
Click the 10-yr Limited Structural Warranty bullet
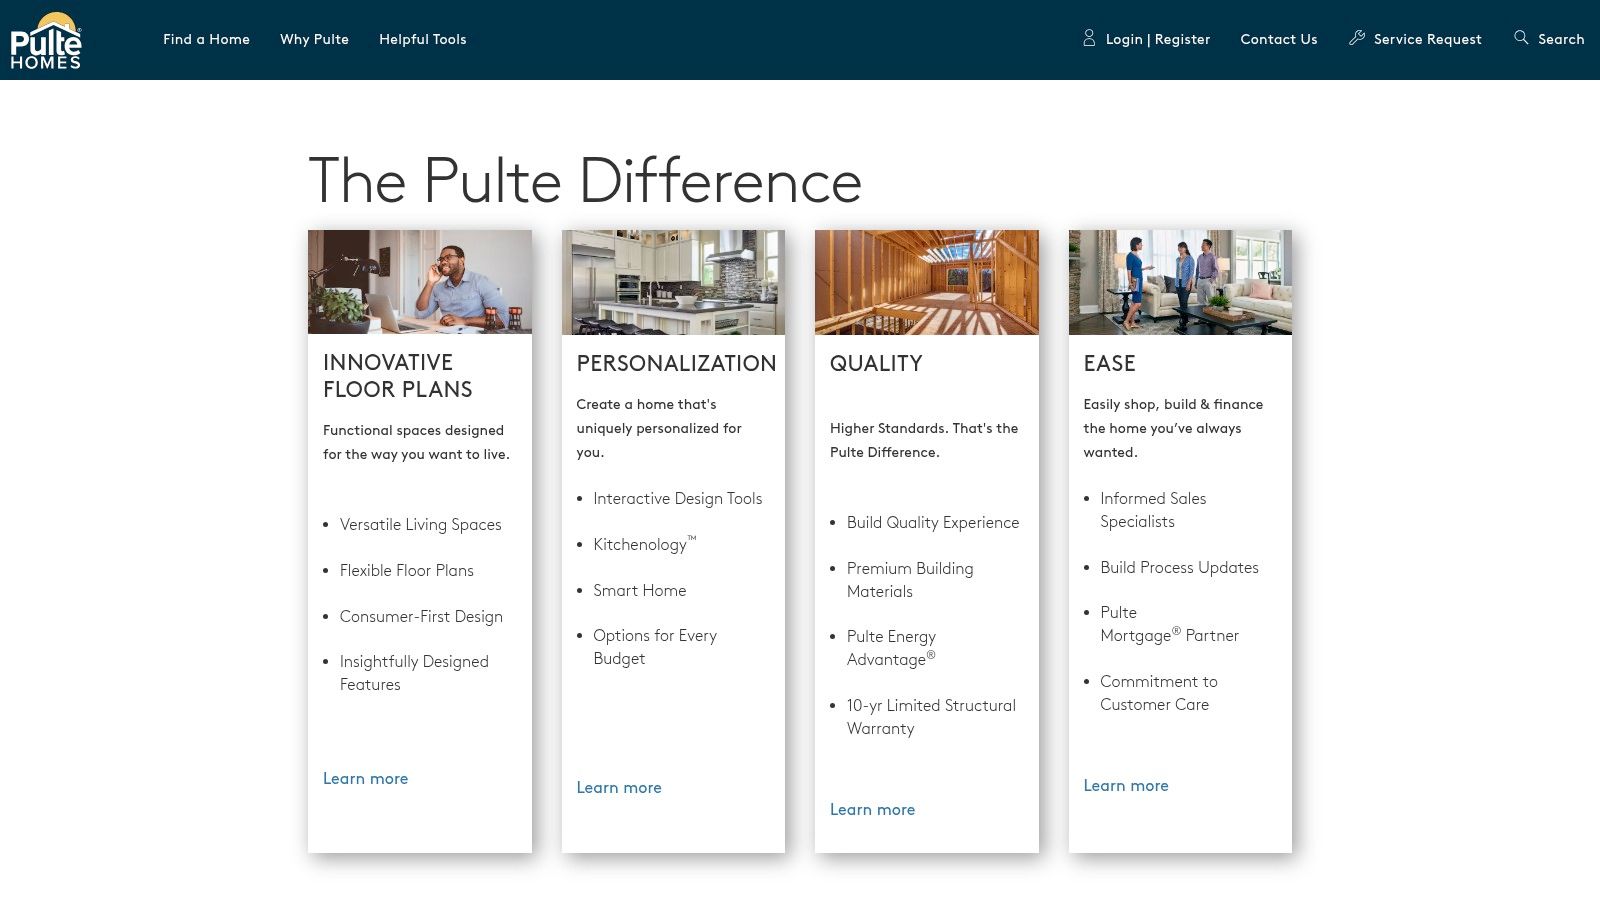[x=931, y=717]
